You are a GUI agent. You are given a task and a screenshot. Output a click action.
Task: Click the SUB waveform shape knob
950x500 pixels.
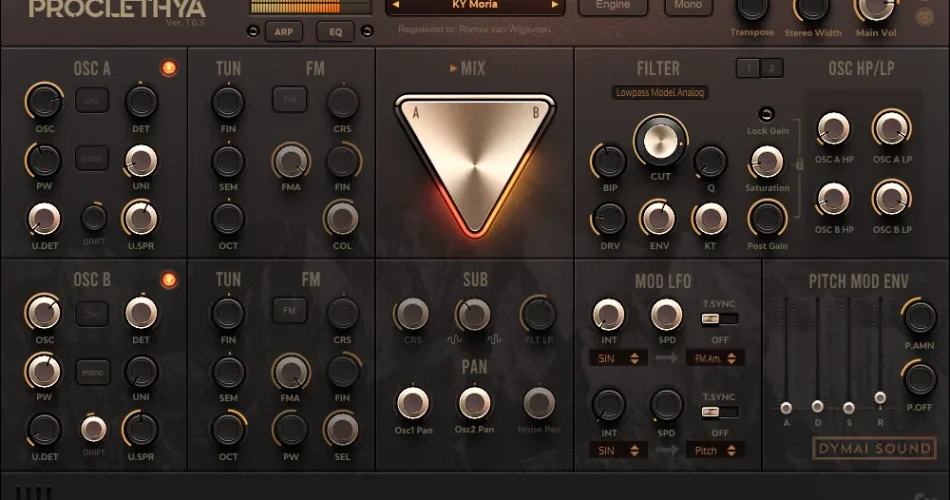click(x=474, y=314)
